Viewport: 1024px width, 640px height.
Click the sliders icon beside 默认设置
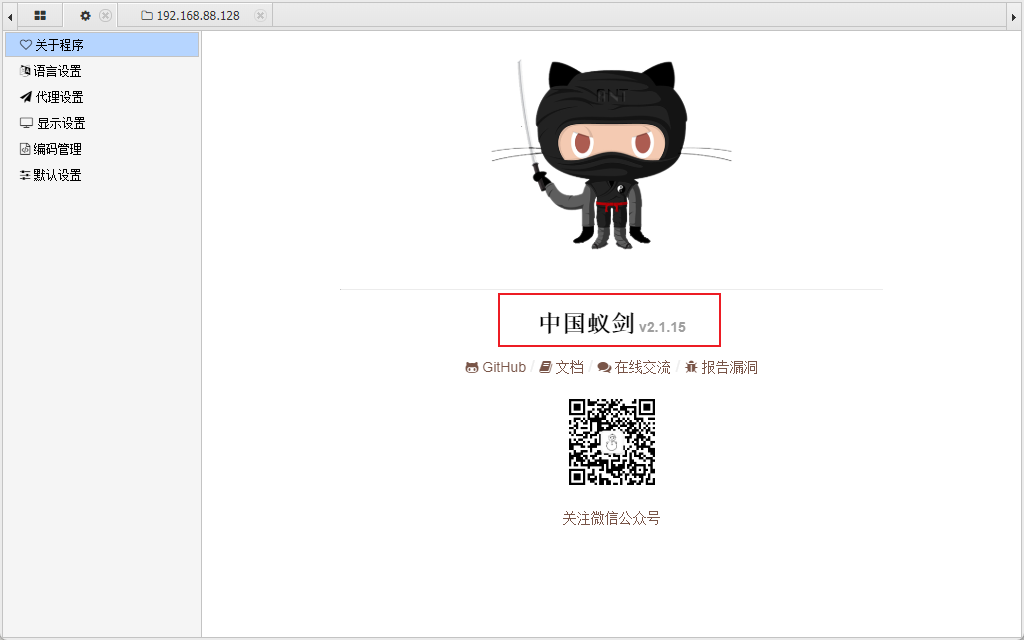(25, 175)
